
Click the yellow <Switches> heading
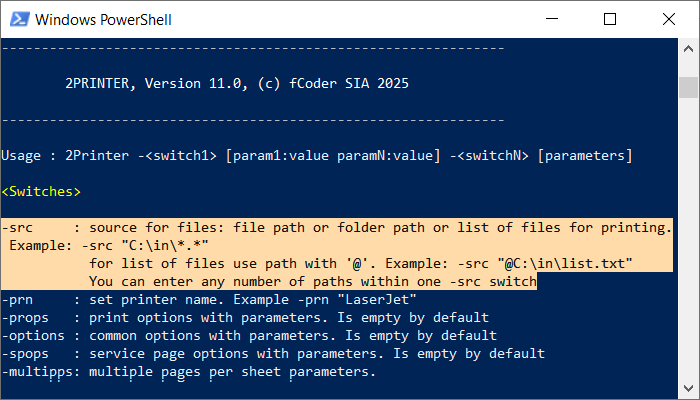pyautogui.click(x=41, y=192)
